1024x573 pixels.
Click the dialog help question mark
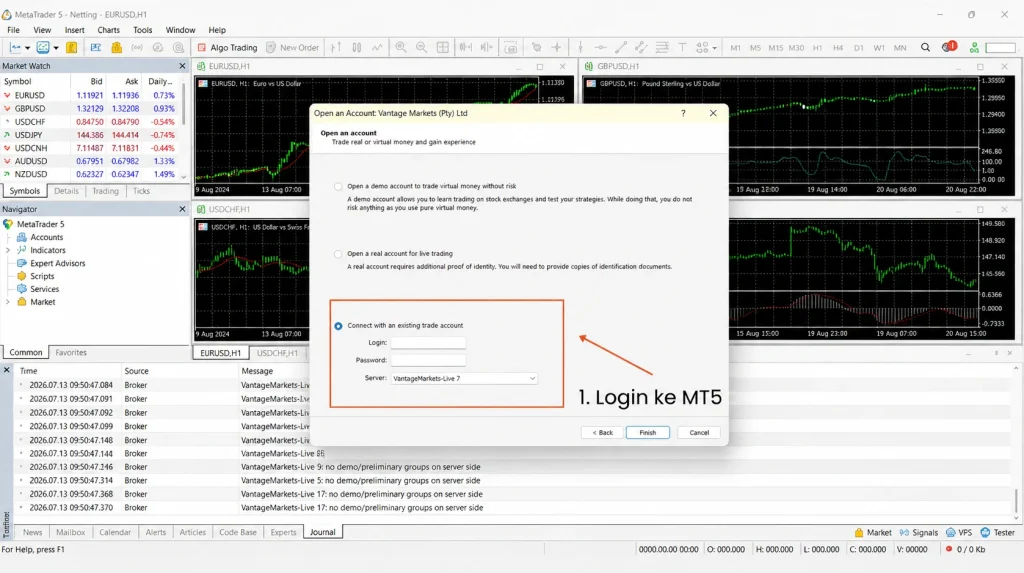[x=683, y=113]
